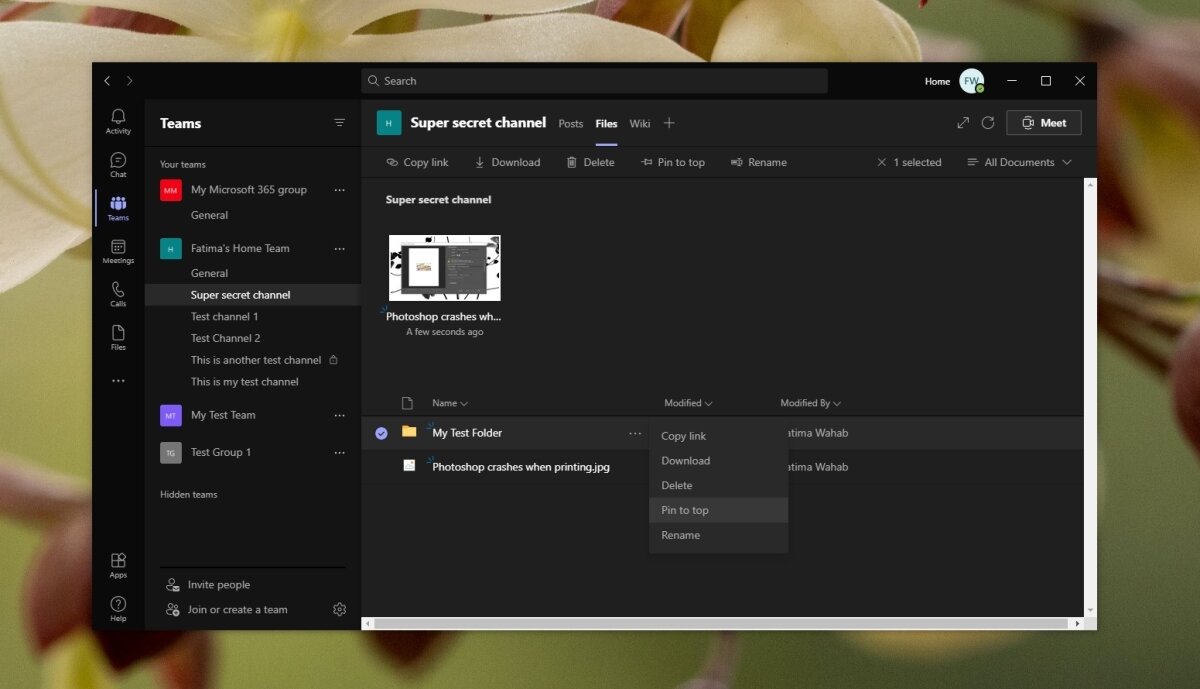Open the Photoshop crashes thumbnail preview
This screenshot has width=1200, height=689.
coord(443,267)
